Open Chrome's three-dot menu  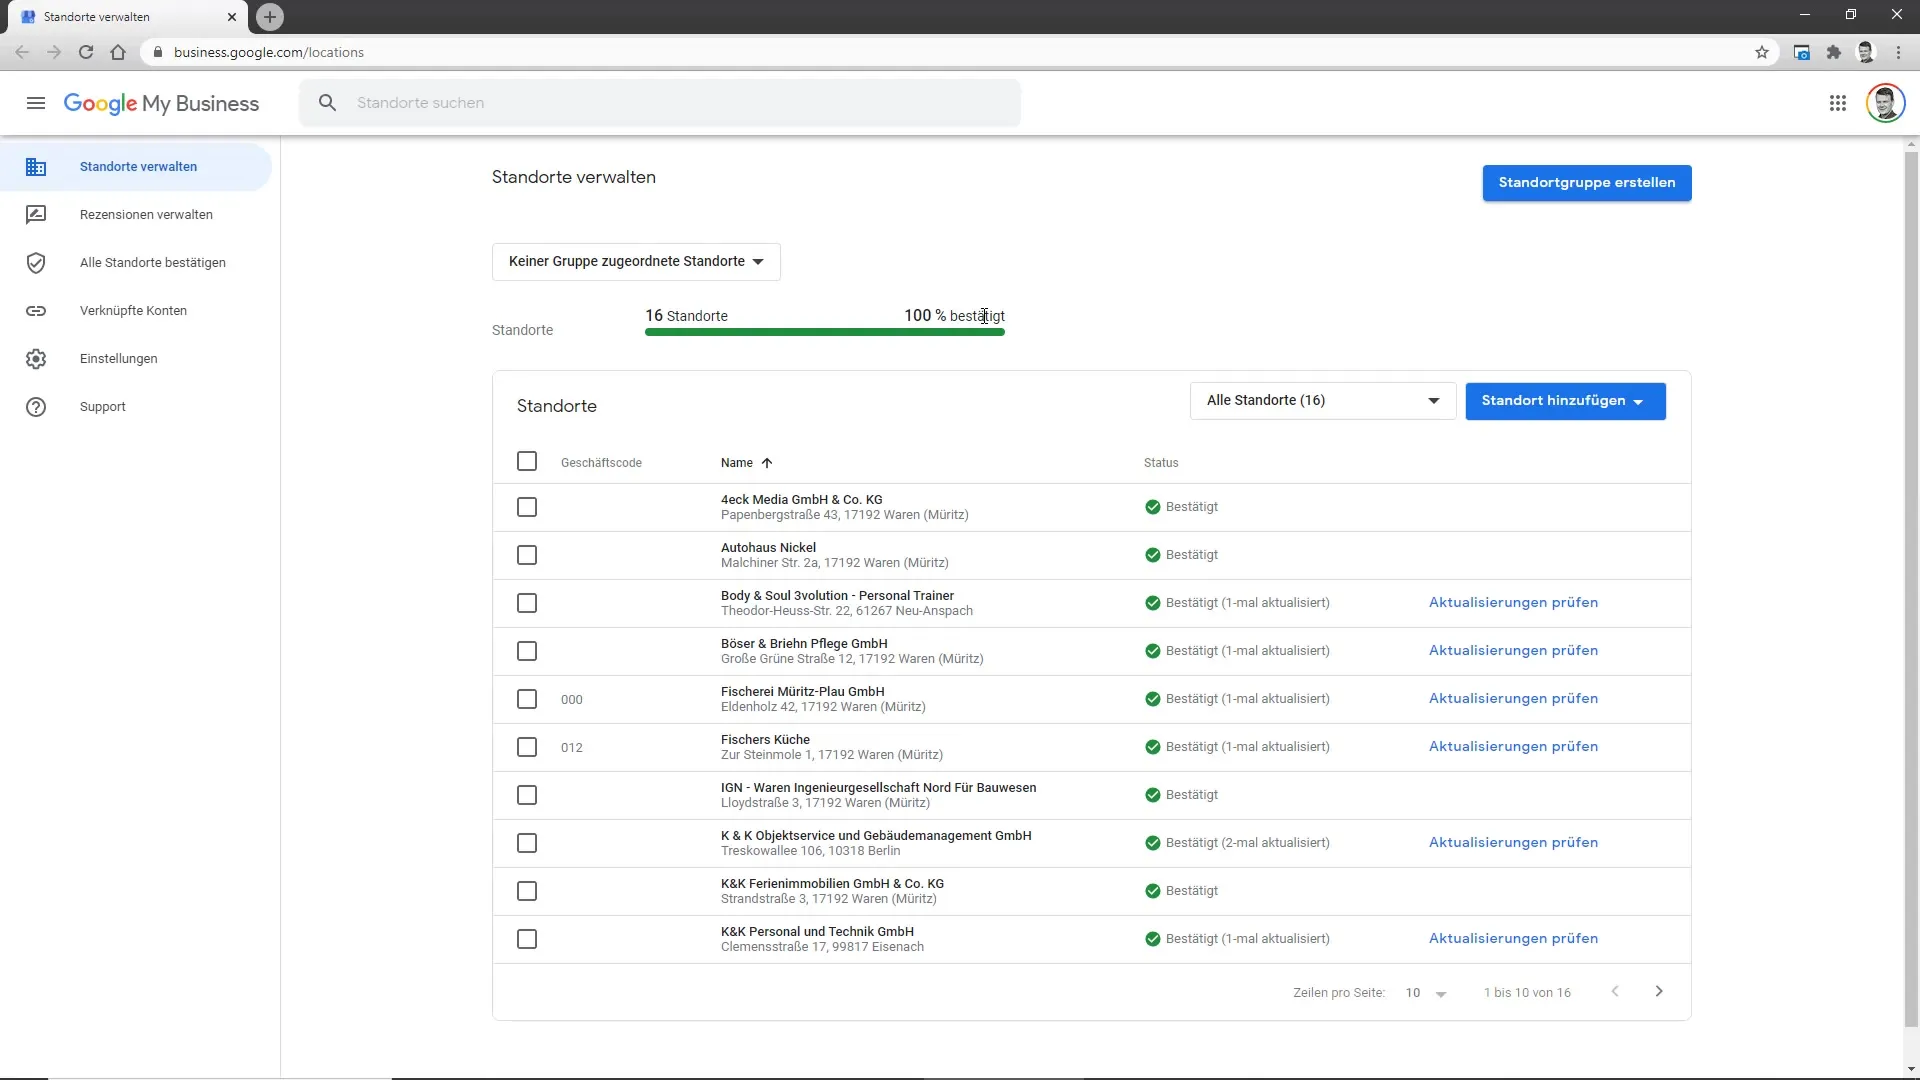(1898, 52)
